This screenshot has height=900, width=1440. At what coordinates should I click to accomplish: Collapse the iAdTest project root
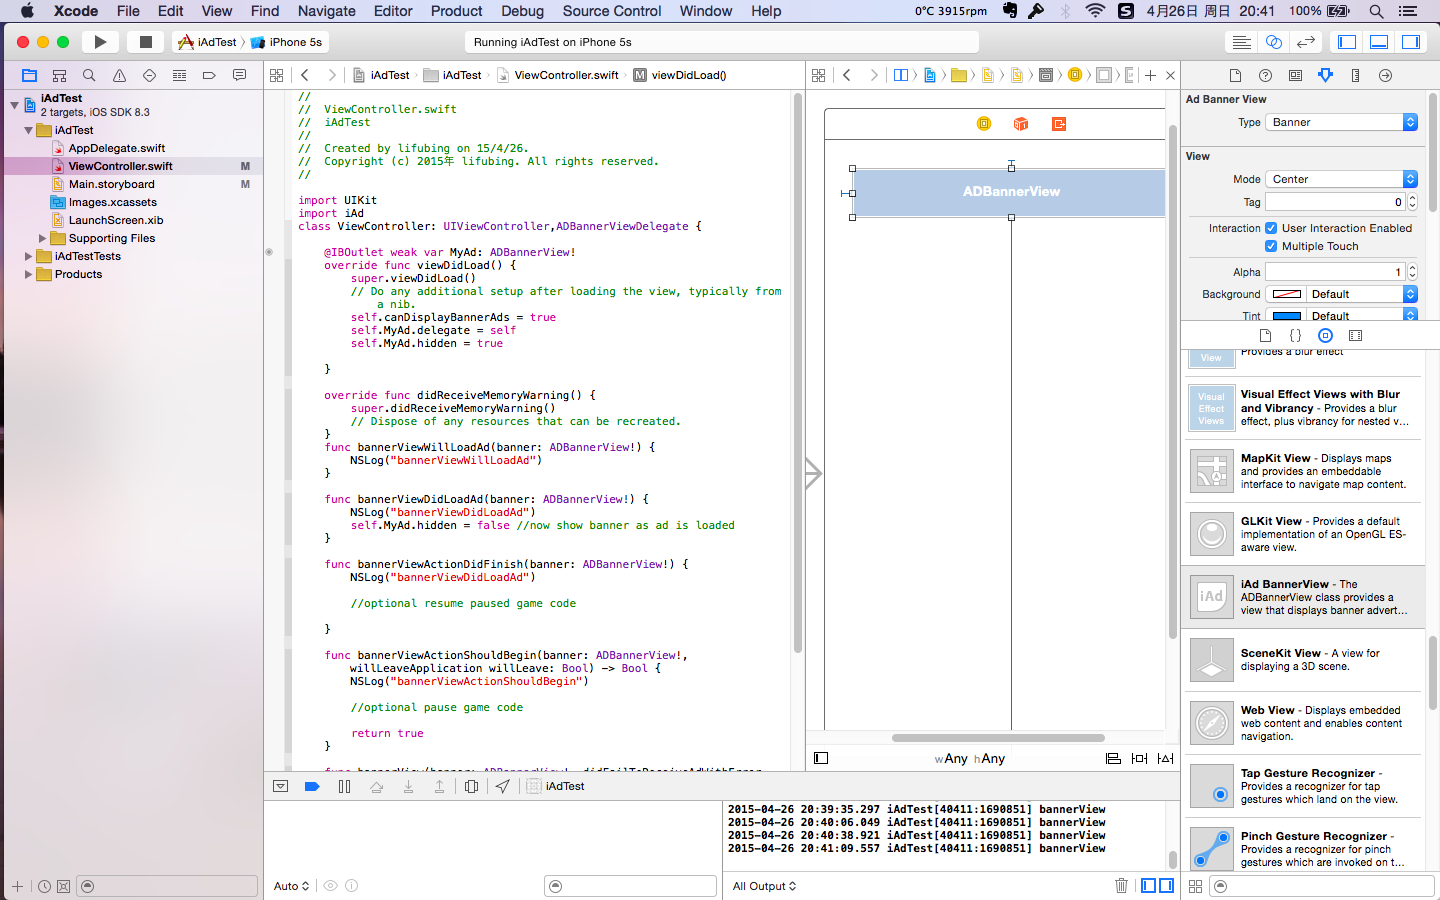pos(14,104)
